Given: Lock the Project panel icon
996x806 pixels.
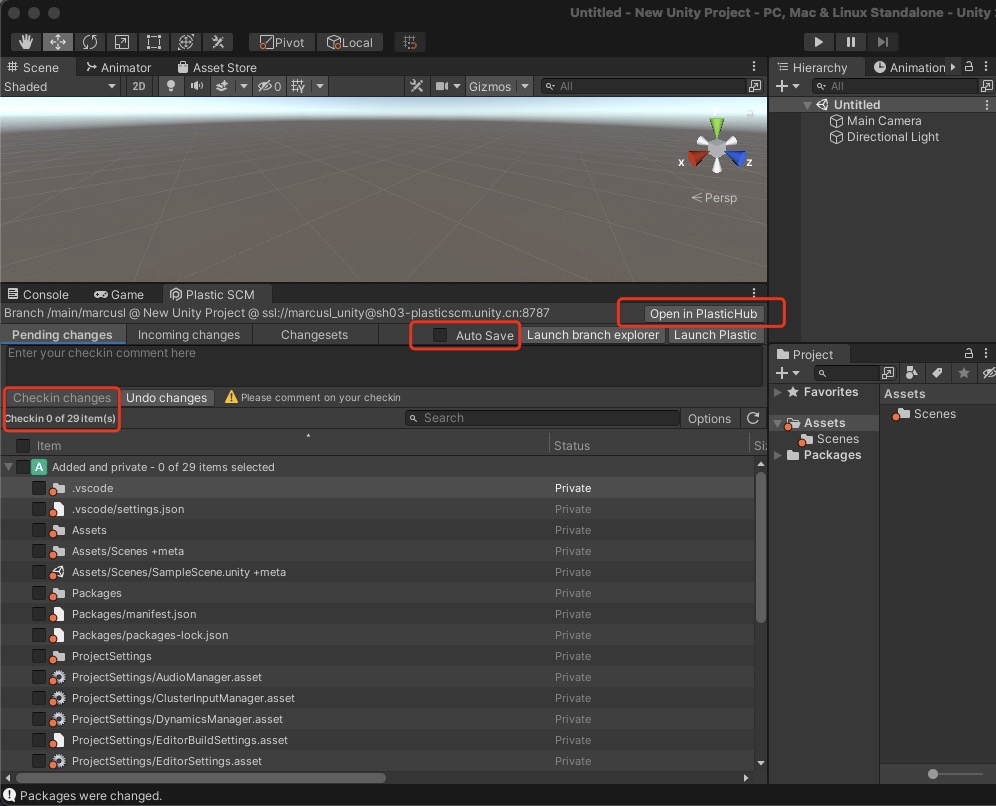Looking at the screenshot, I should click(x=969, y=353).
